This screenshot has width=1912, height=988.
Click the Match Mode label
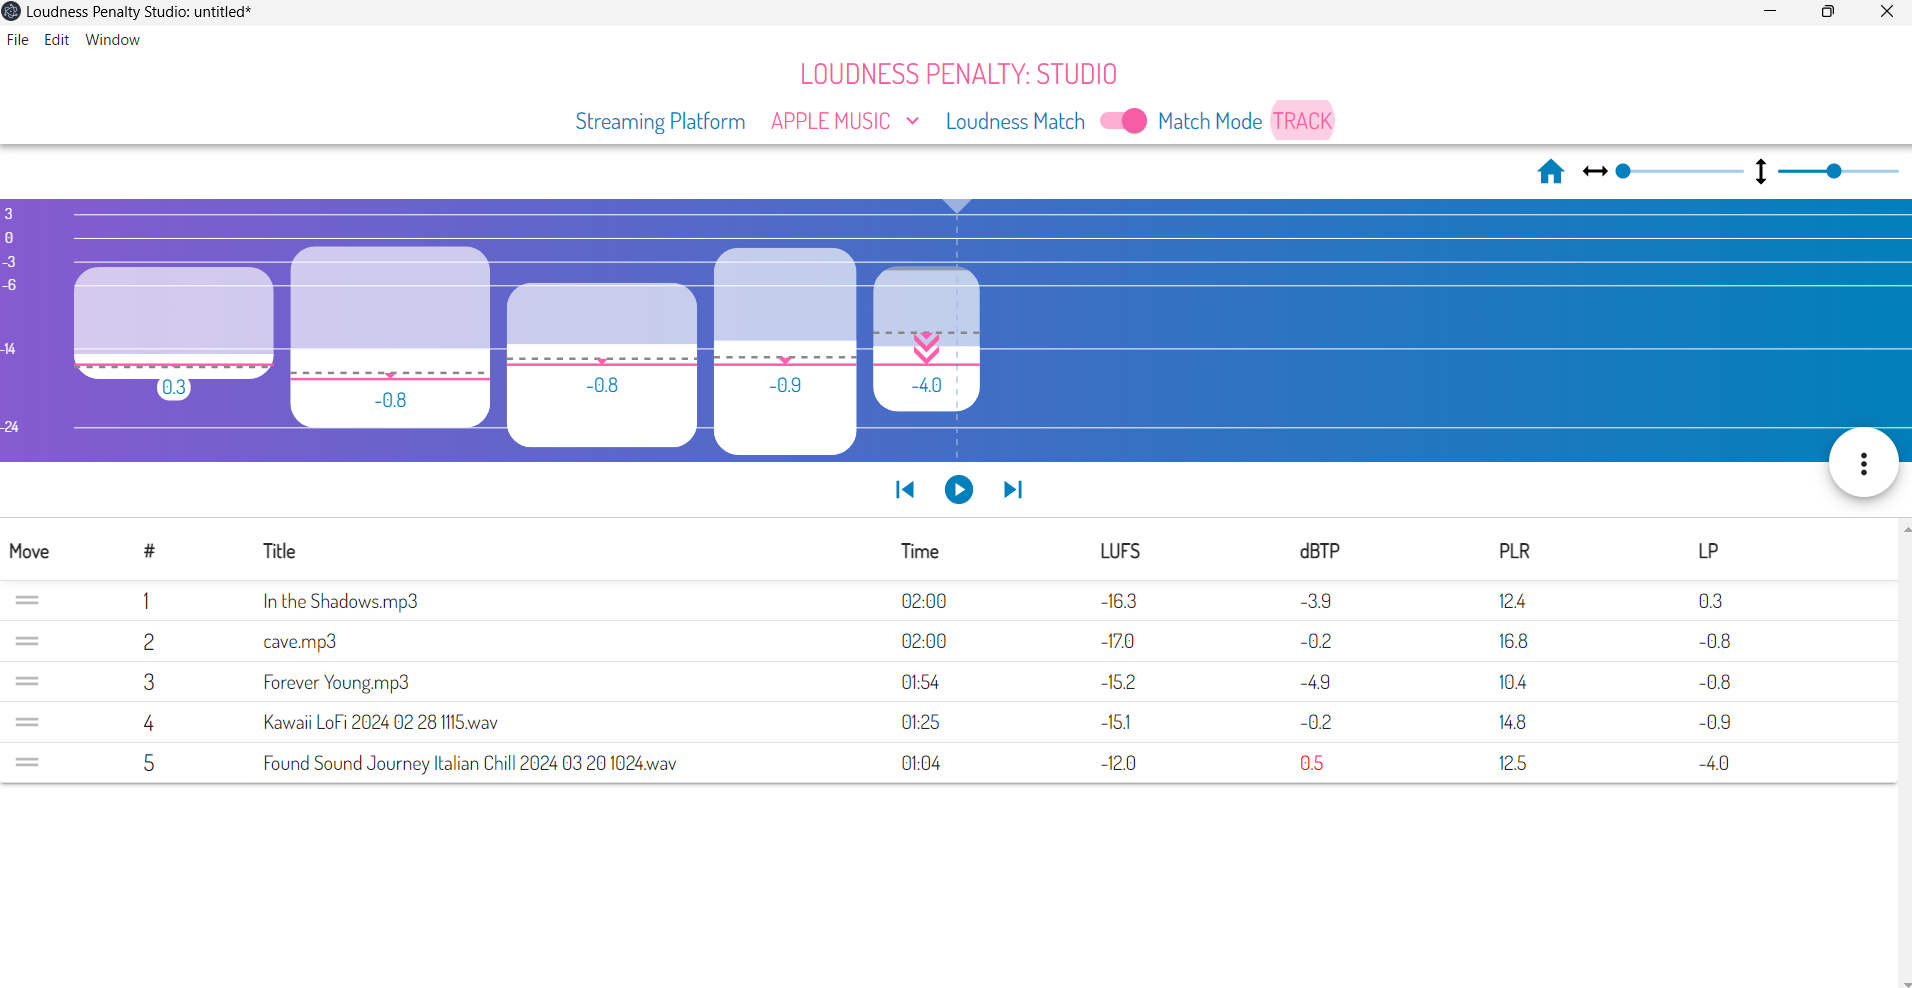(x=1210, y=121)
